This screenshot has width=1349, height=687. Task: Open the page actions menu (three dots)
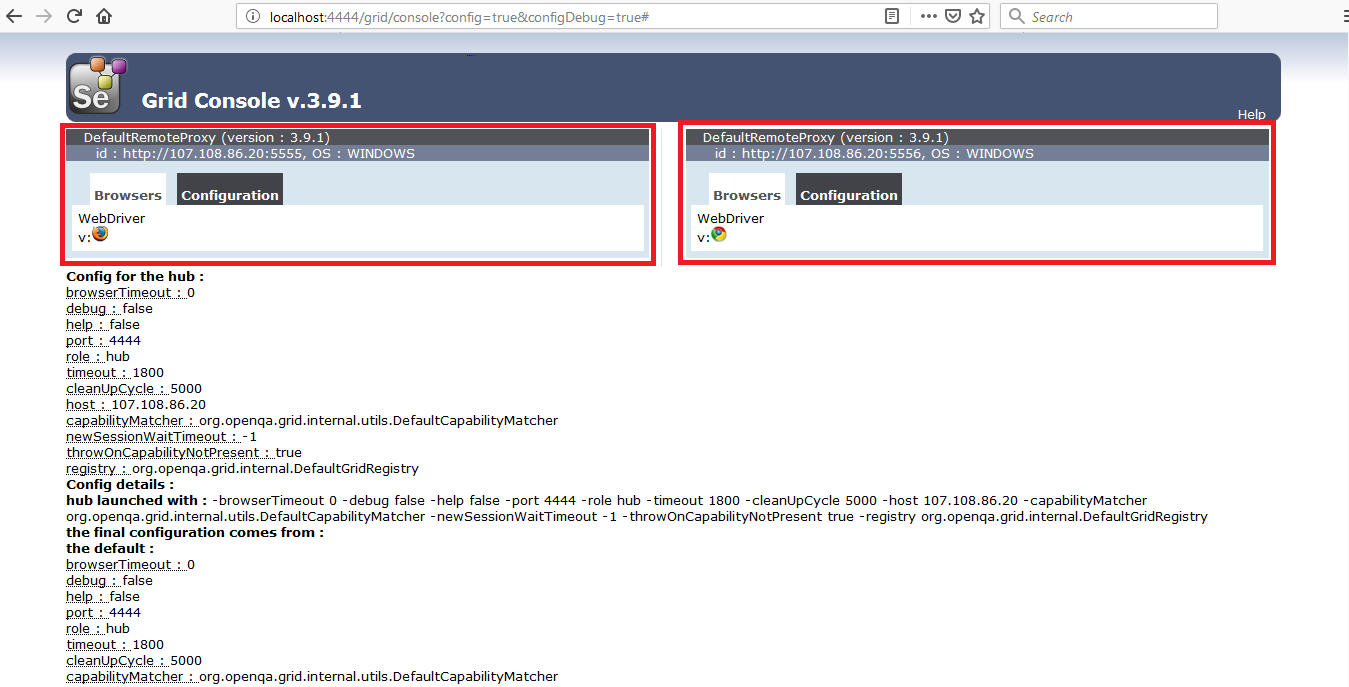928,16
